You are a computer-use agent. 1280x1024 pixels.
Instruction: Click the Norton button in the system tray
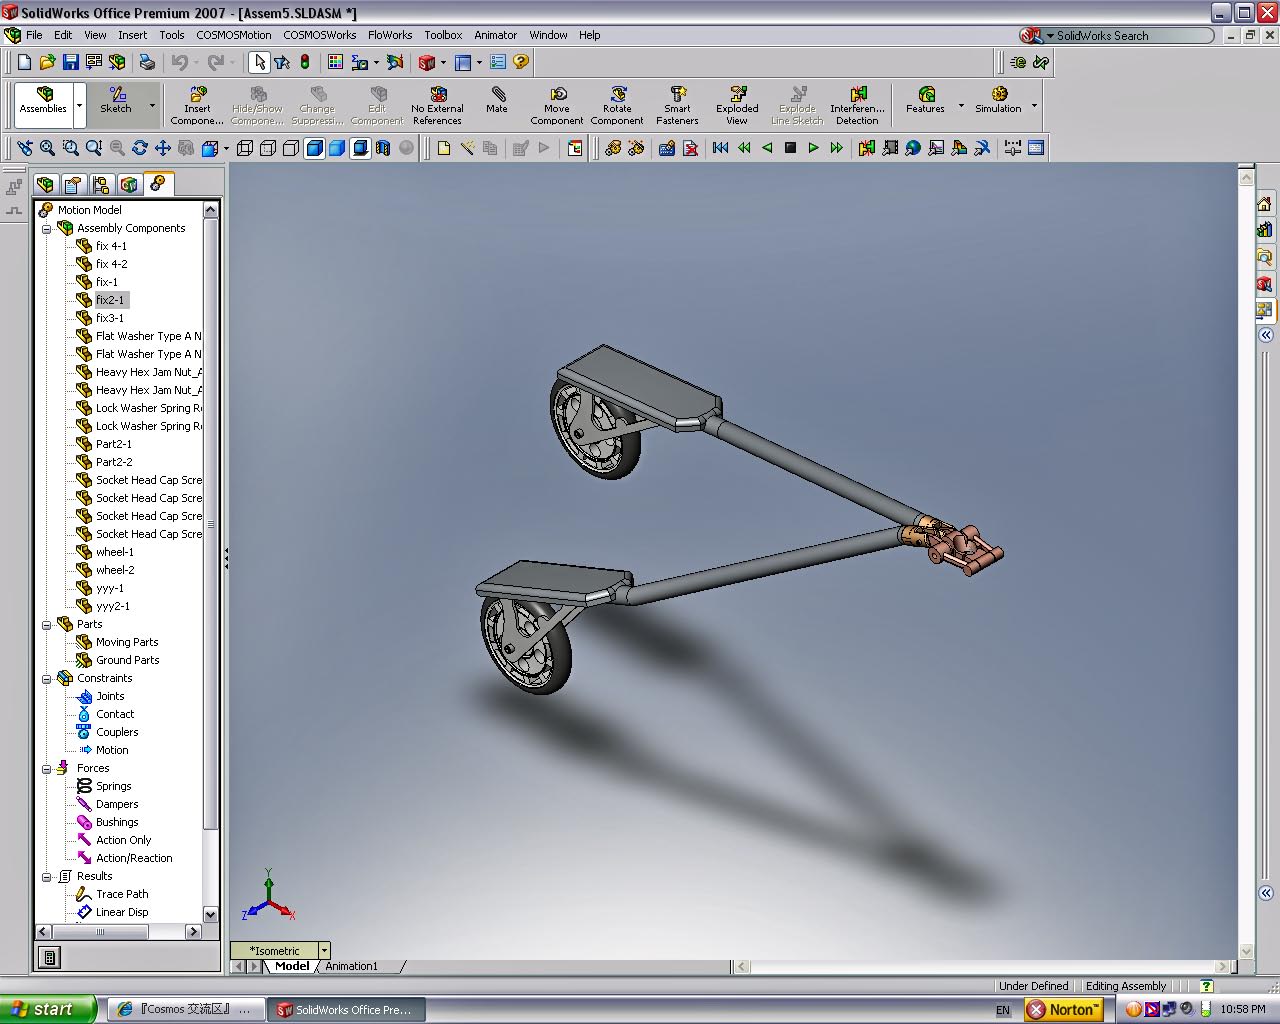(x=1064, y=1010)
